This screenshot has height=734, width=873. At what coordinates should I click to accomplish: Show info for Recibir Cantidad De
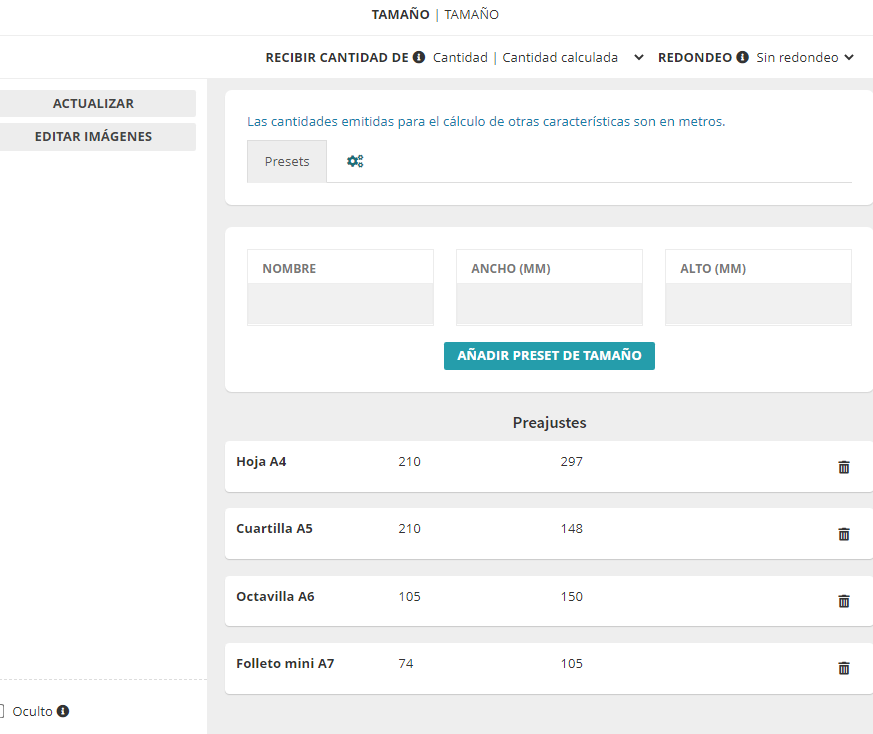[419, 57]
